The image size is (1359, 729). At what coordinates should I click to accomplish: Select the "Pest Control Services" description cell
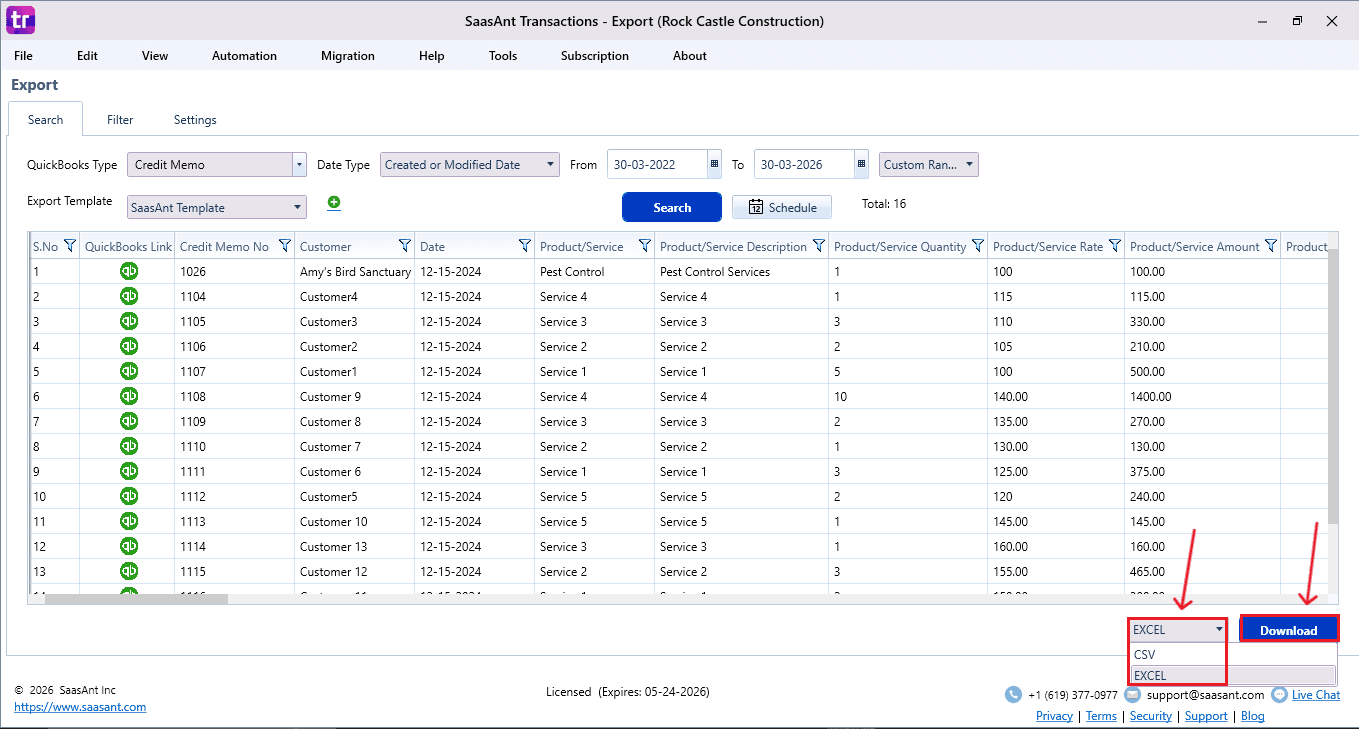click(x=742, y=271)
